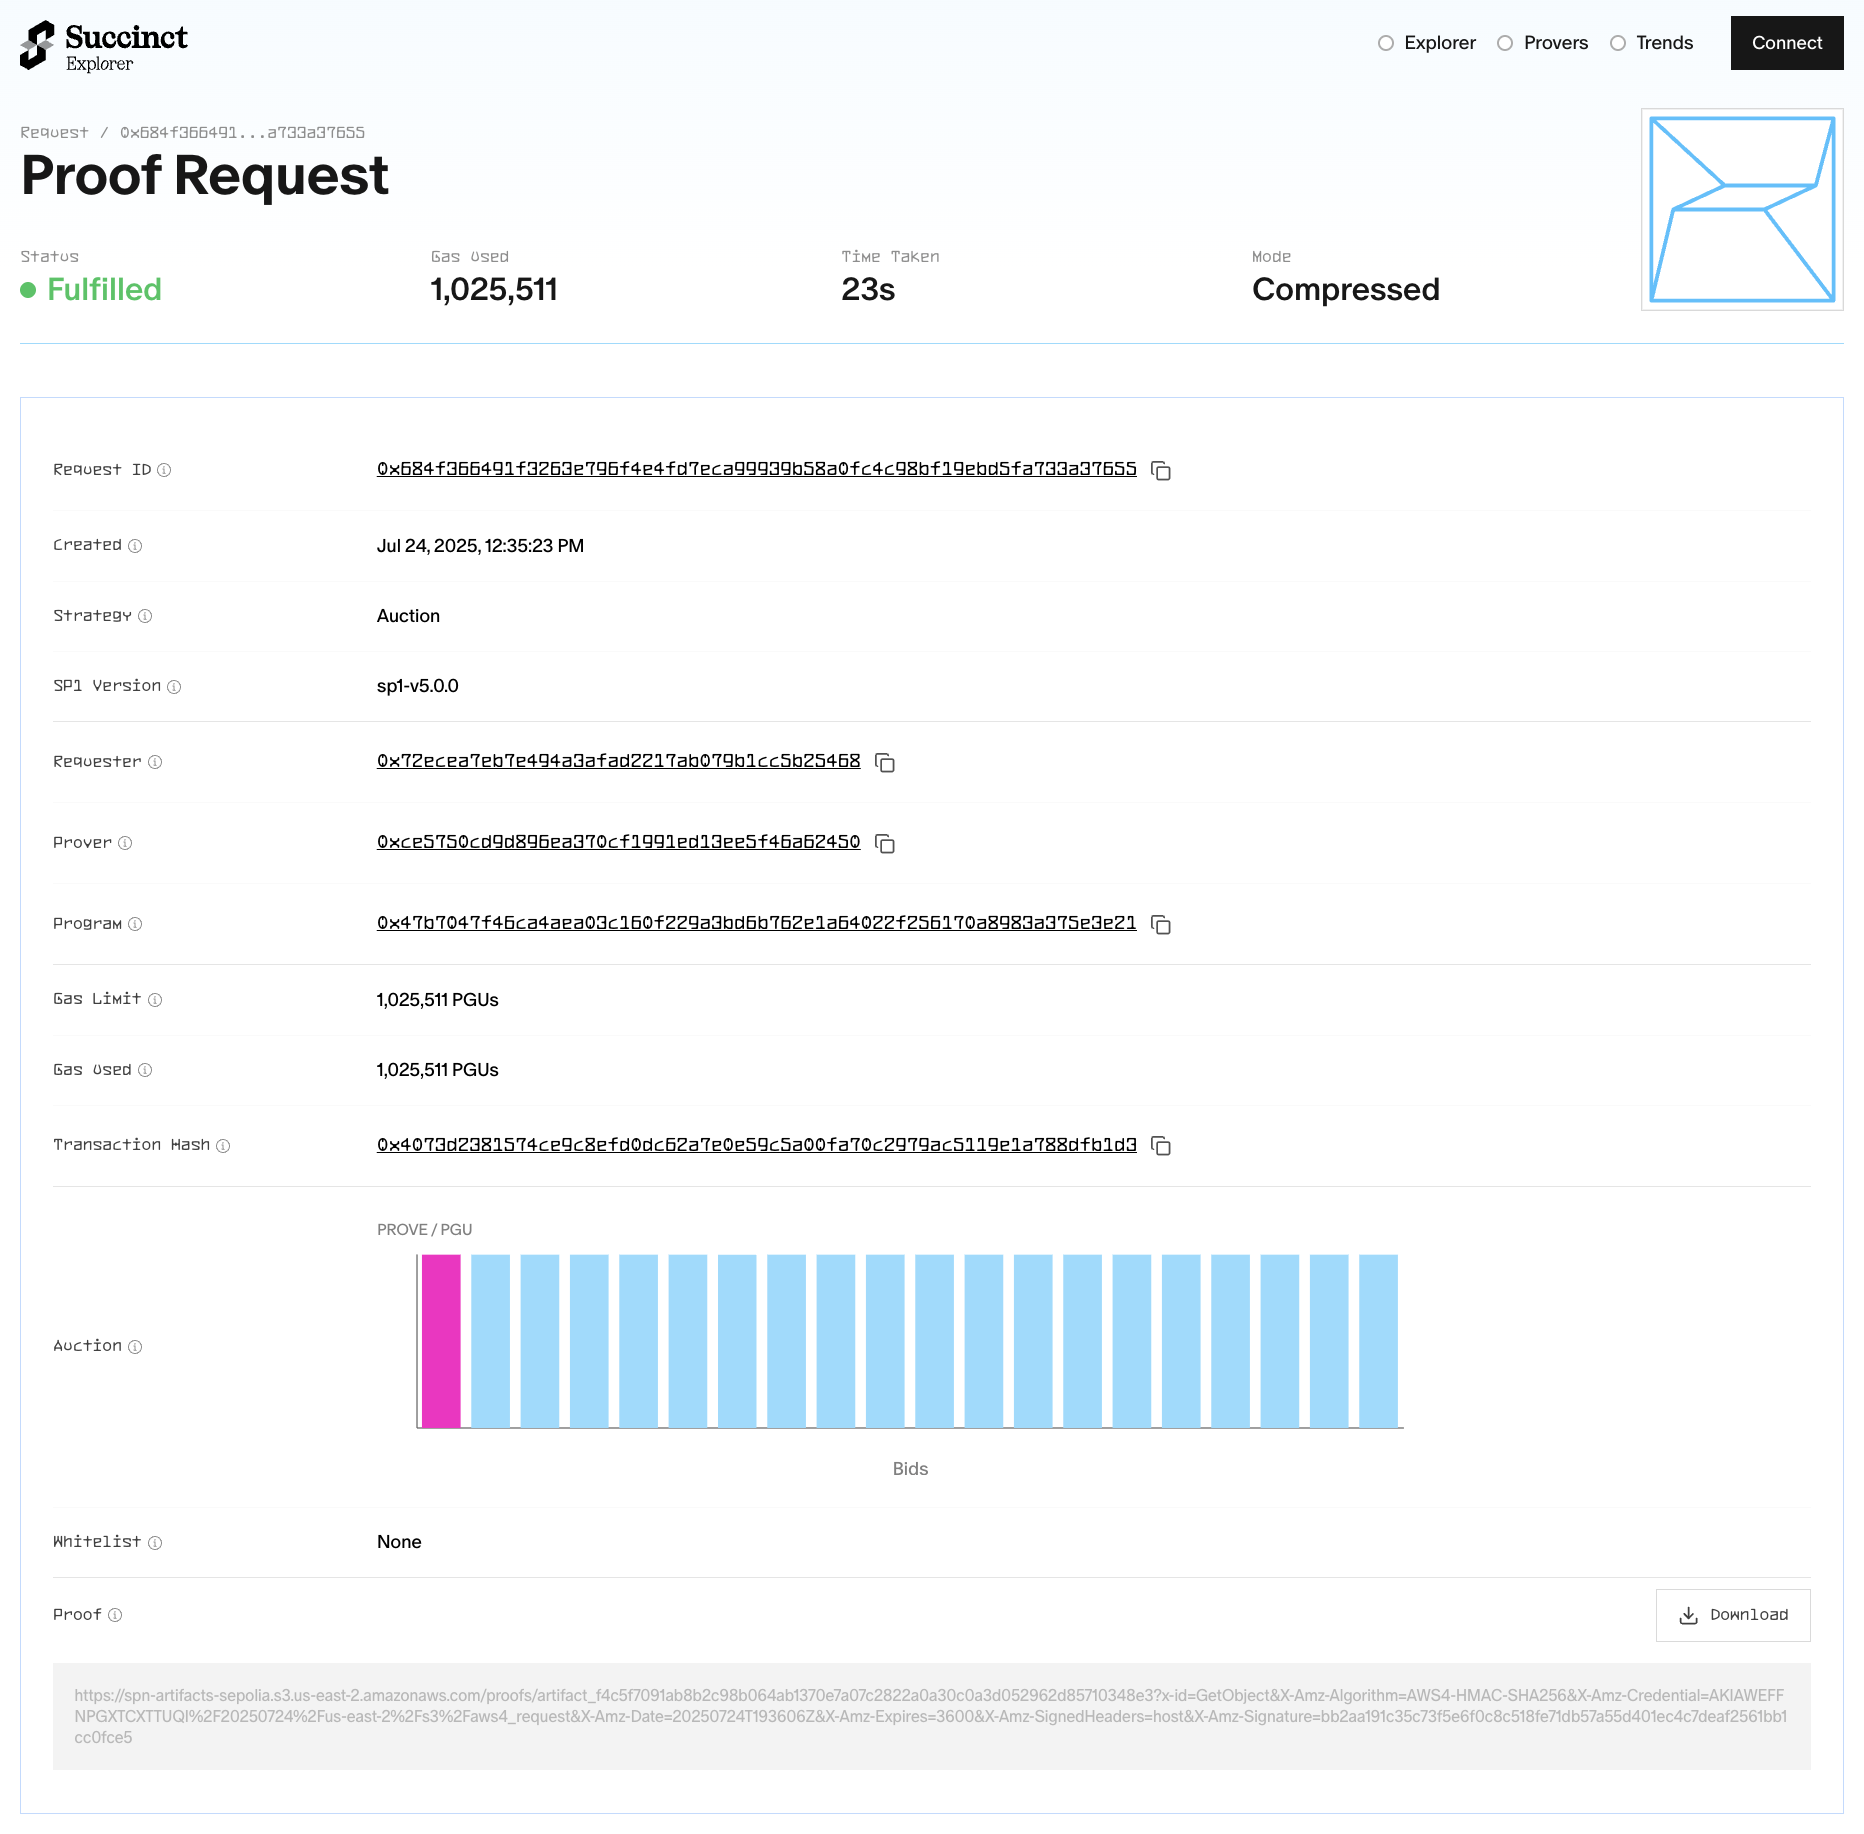The width and height of the screenshot is (1864, 1834).
Task: Open the Transaction Hash link
Action: tap(757, 1145)
